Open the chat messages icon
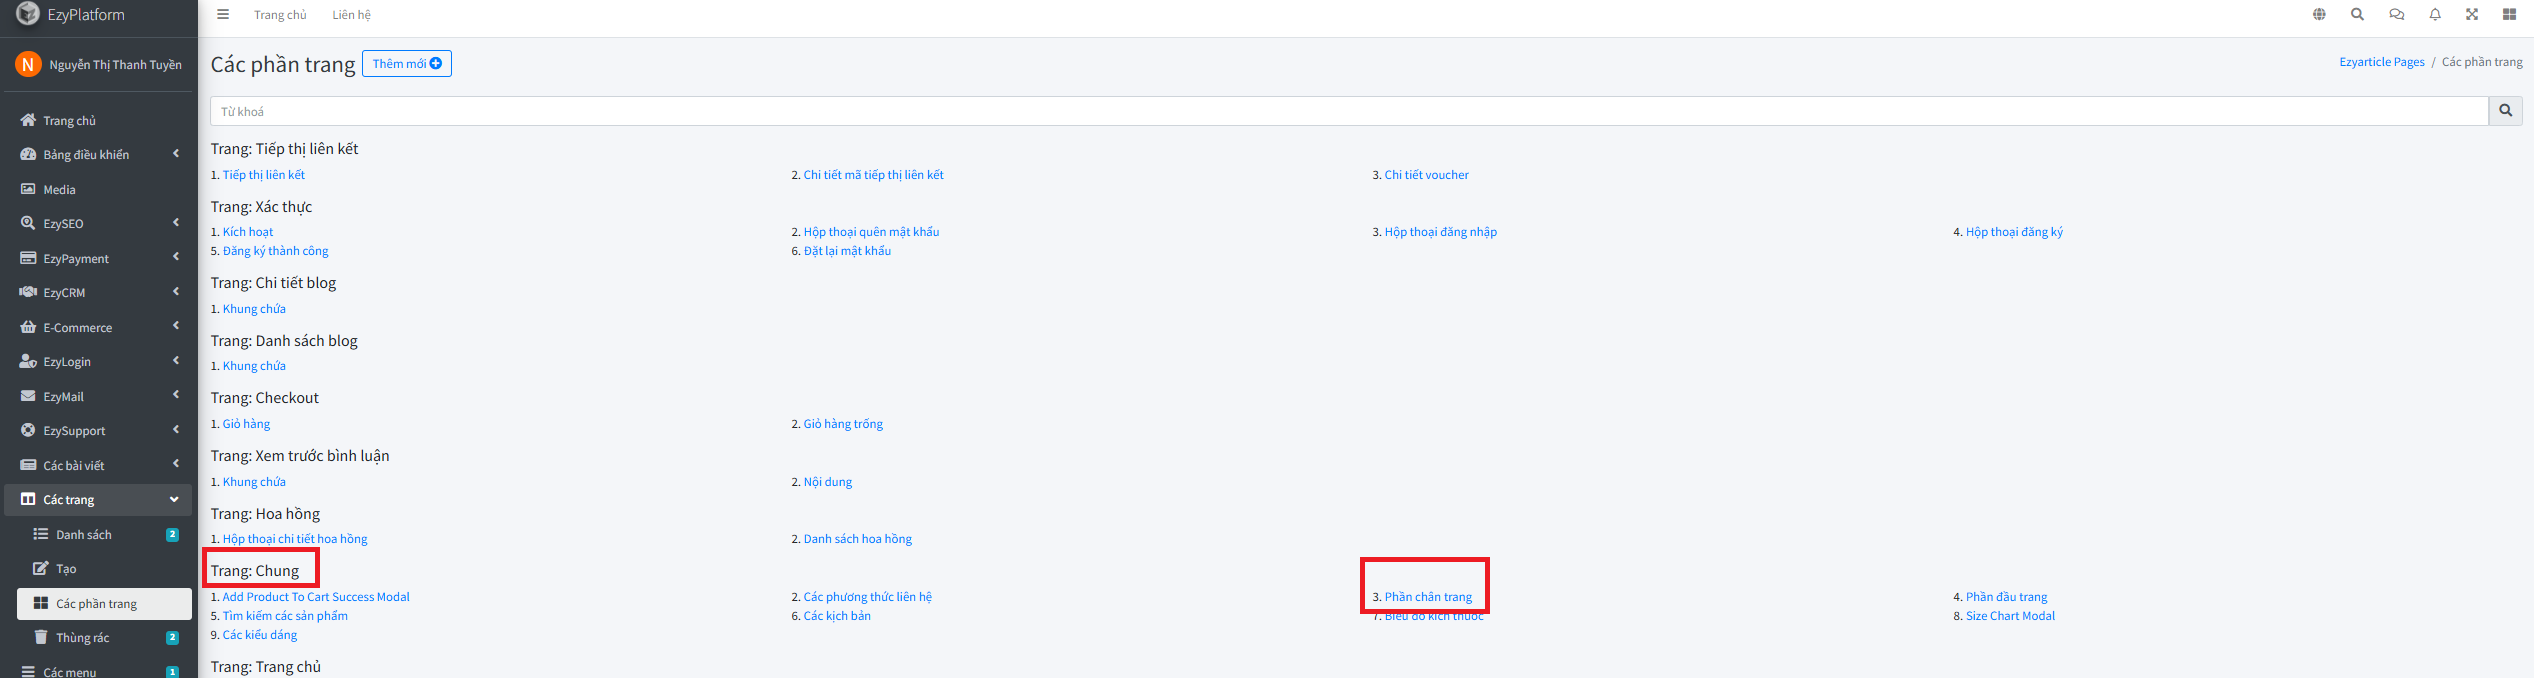 (x=2397, y=15)
